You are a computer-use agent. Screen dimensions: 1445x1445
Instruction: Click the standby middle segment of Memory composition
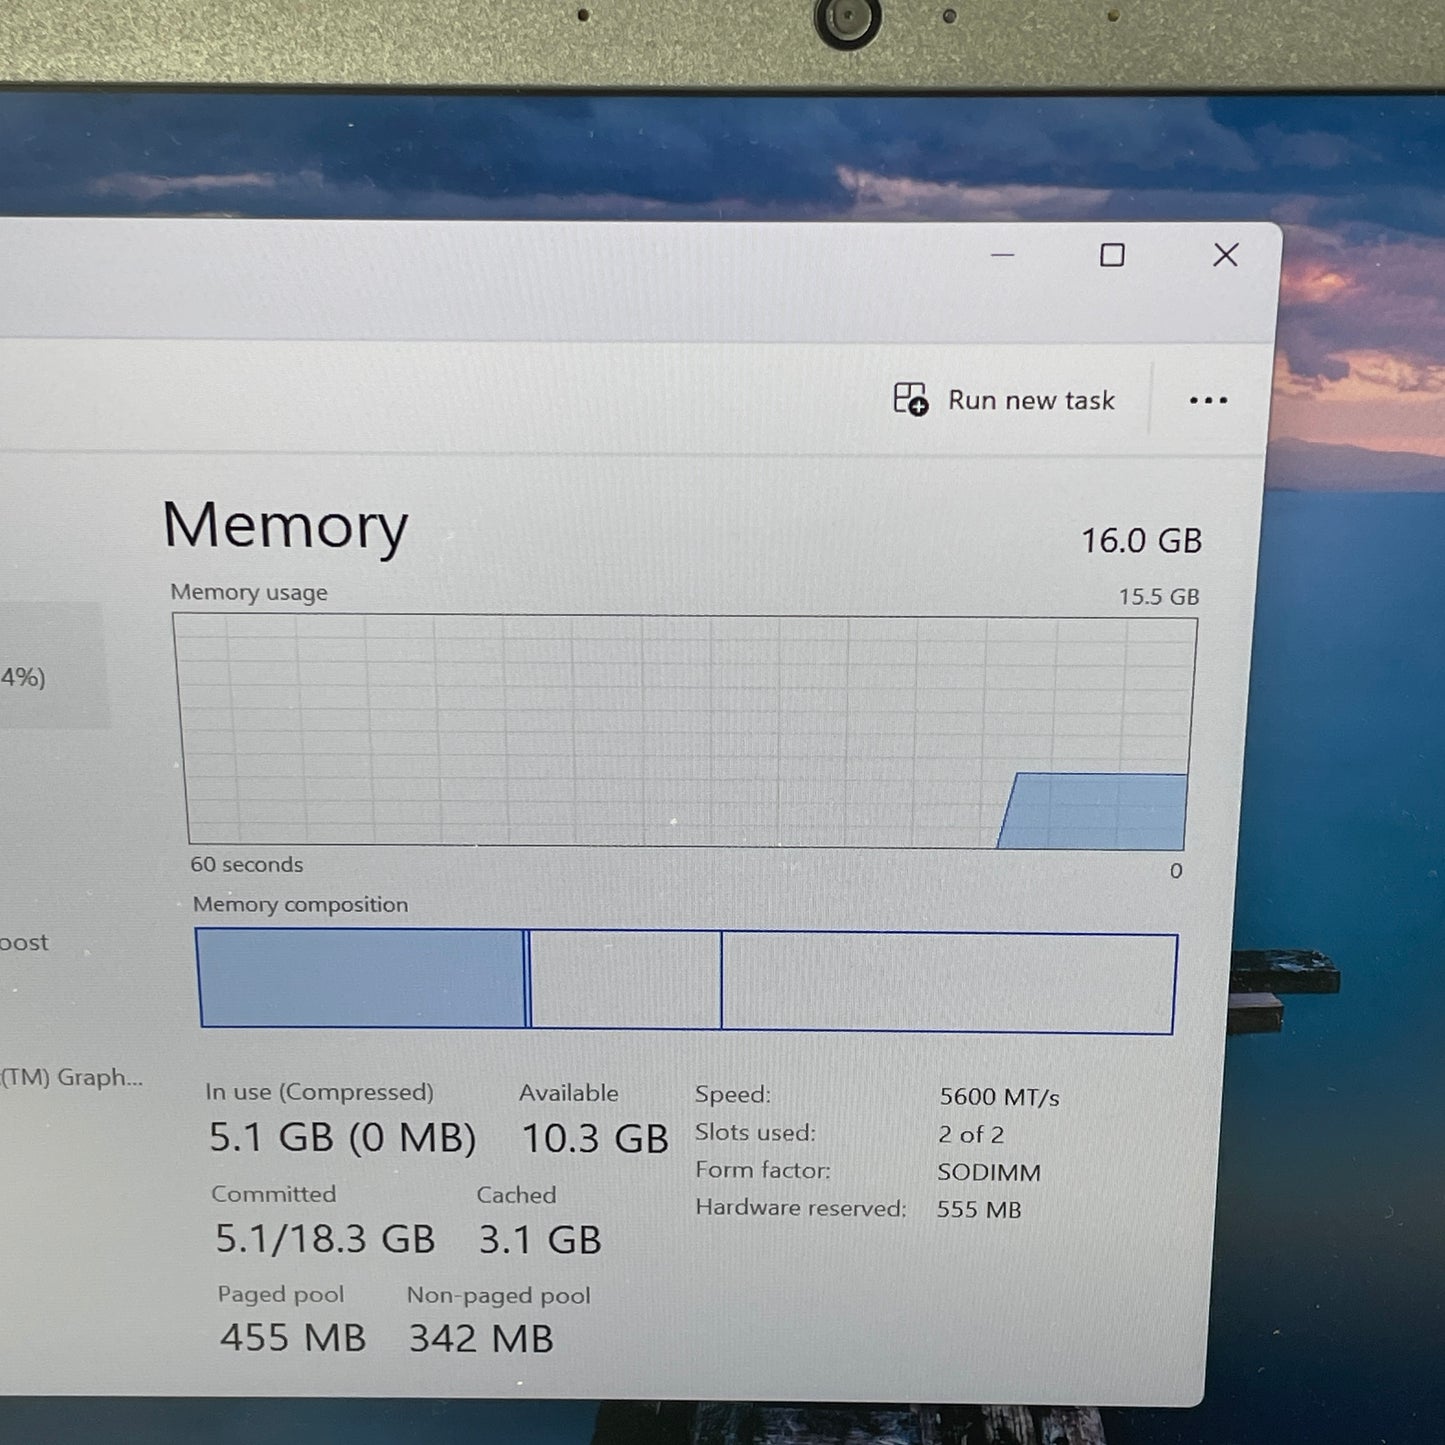(625, 980)
